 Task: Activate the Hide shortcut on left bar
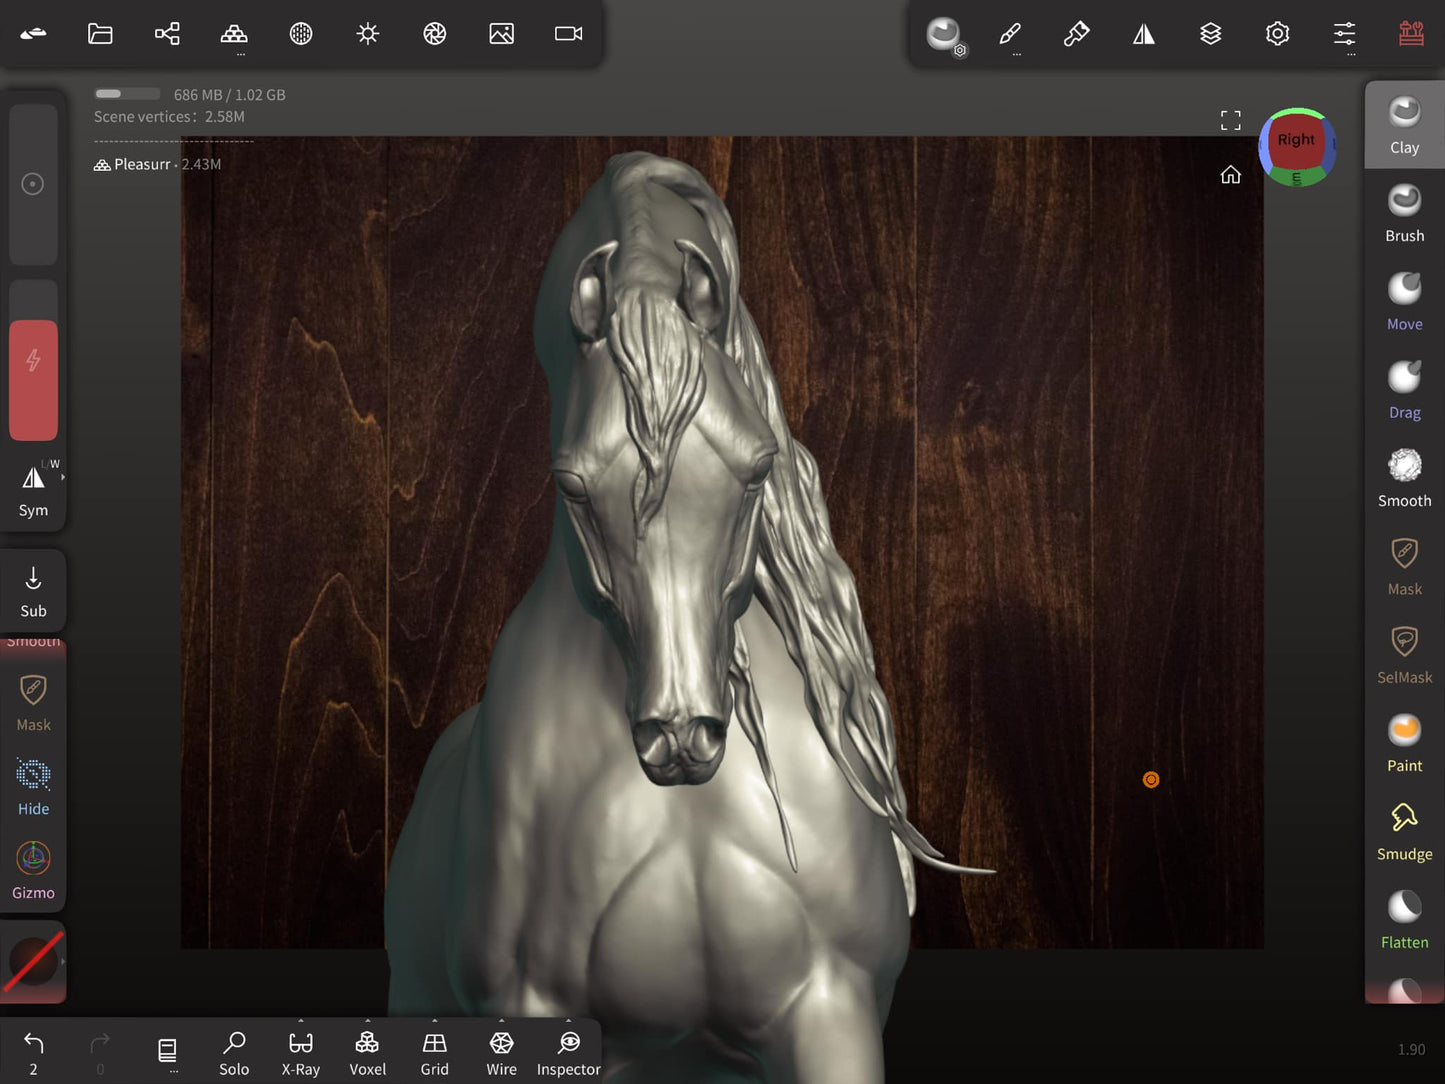click(x=33, y=787)
